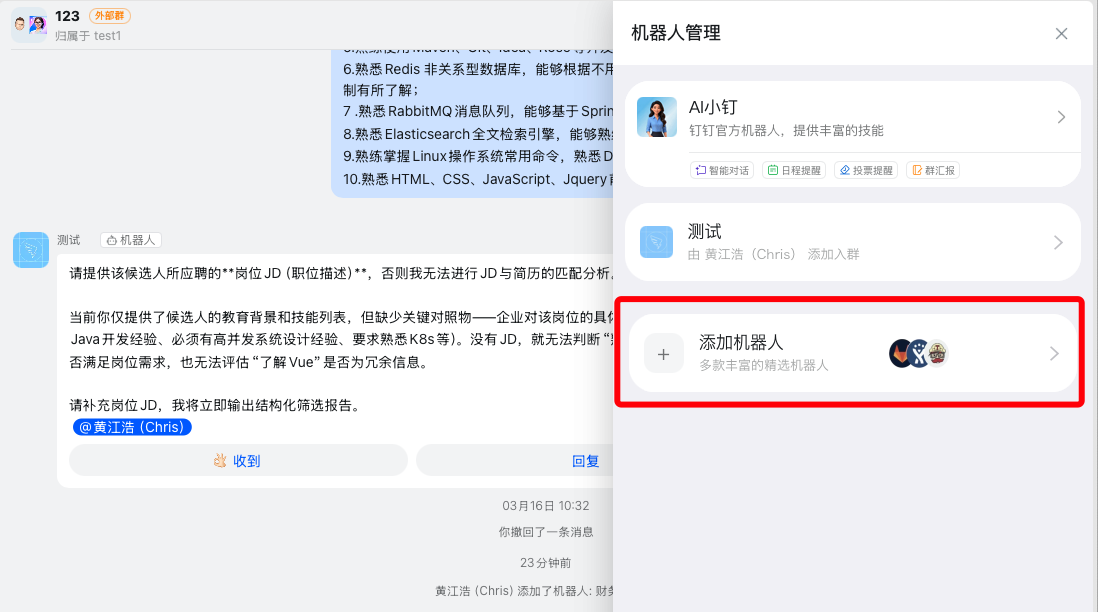Select the 群汇报 skill tag

(932, 170)
